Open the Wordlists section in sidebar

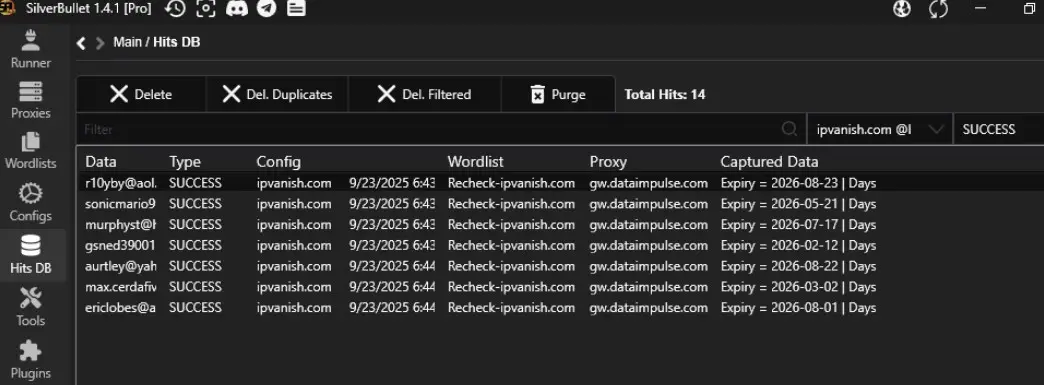(x=31, y=151)
